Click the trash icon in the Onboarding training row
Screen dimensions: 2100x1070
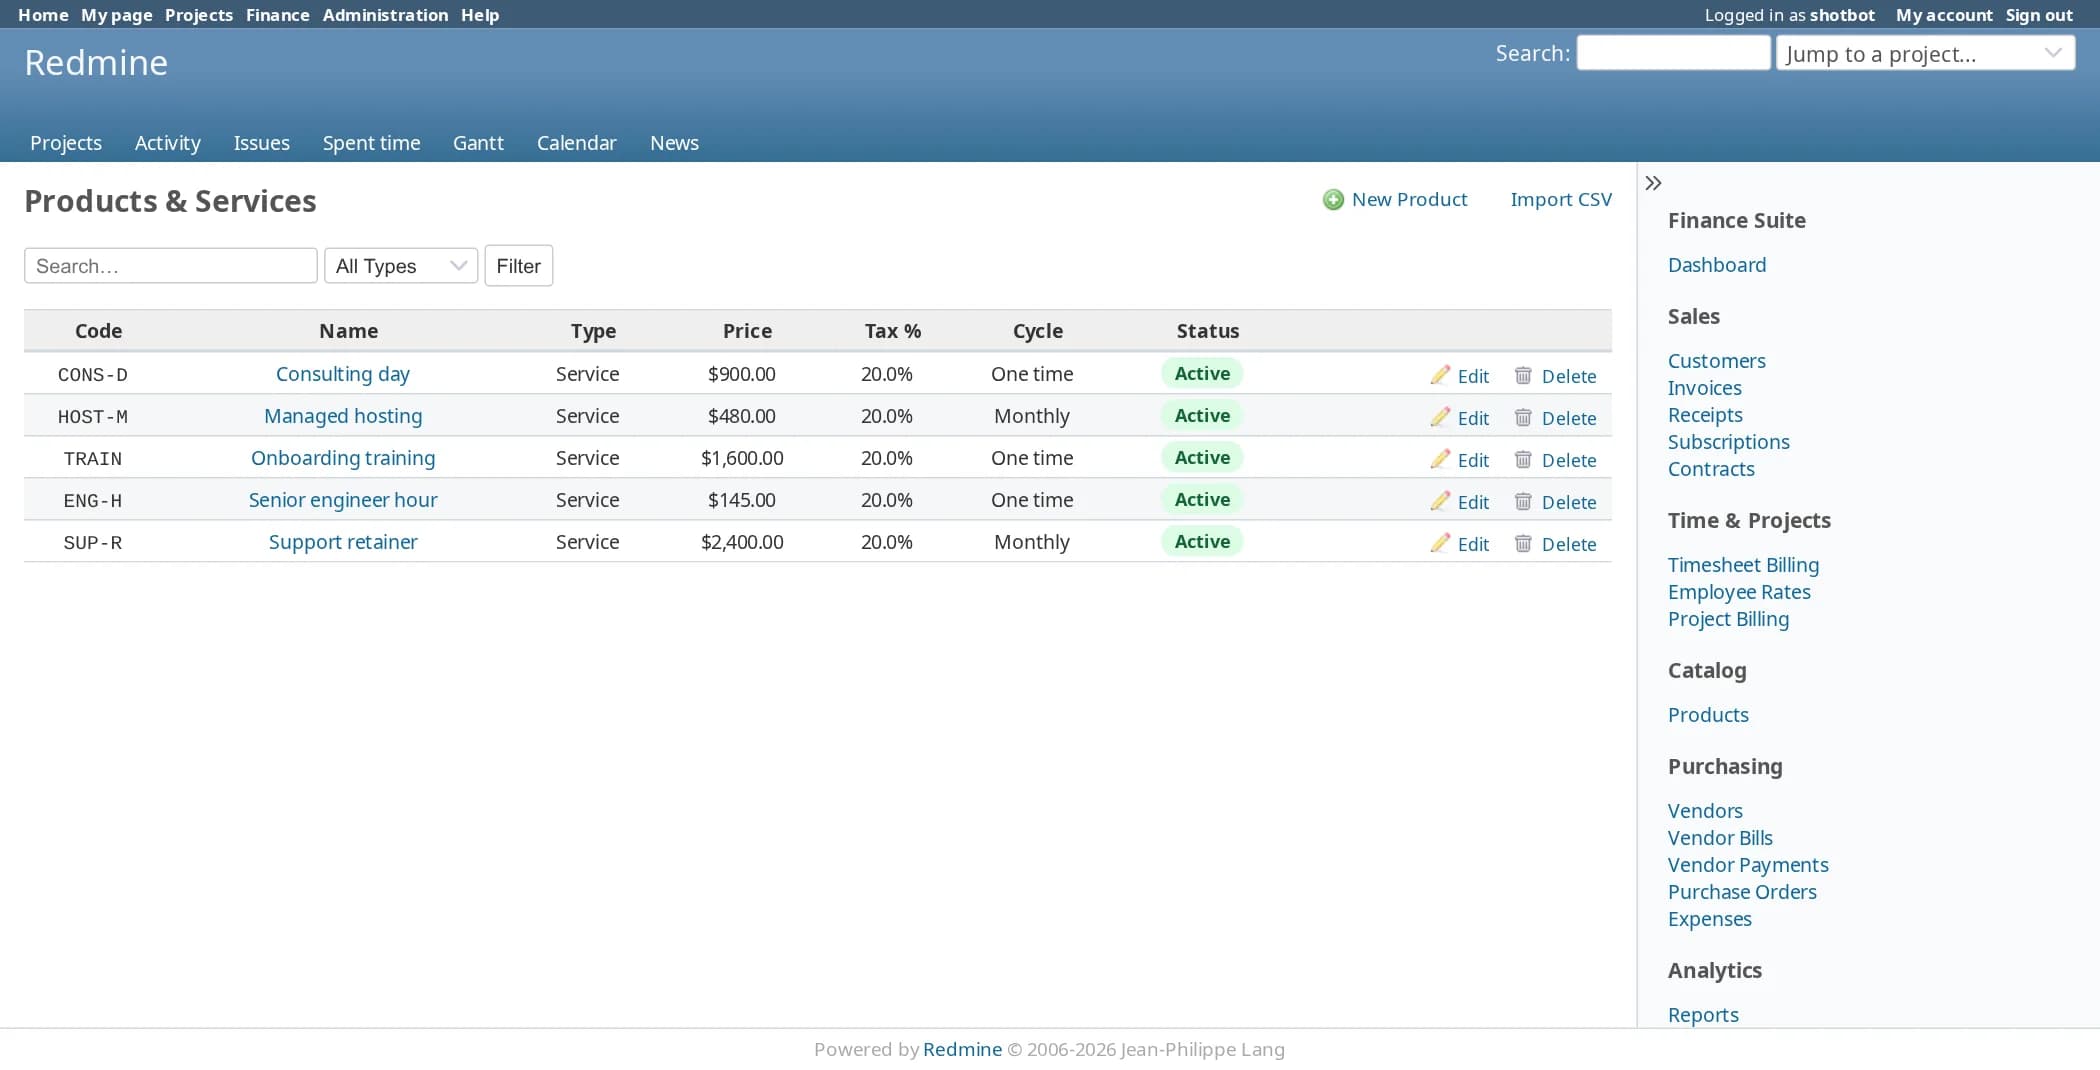[1523, 459]
